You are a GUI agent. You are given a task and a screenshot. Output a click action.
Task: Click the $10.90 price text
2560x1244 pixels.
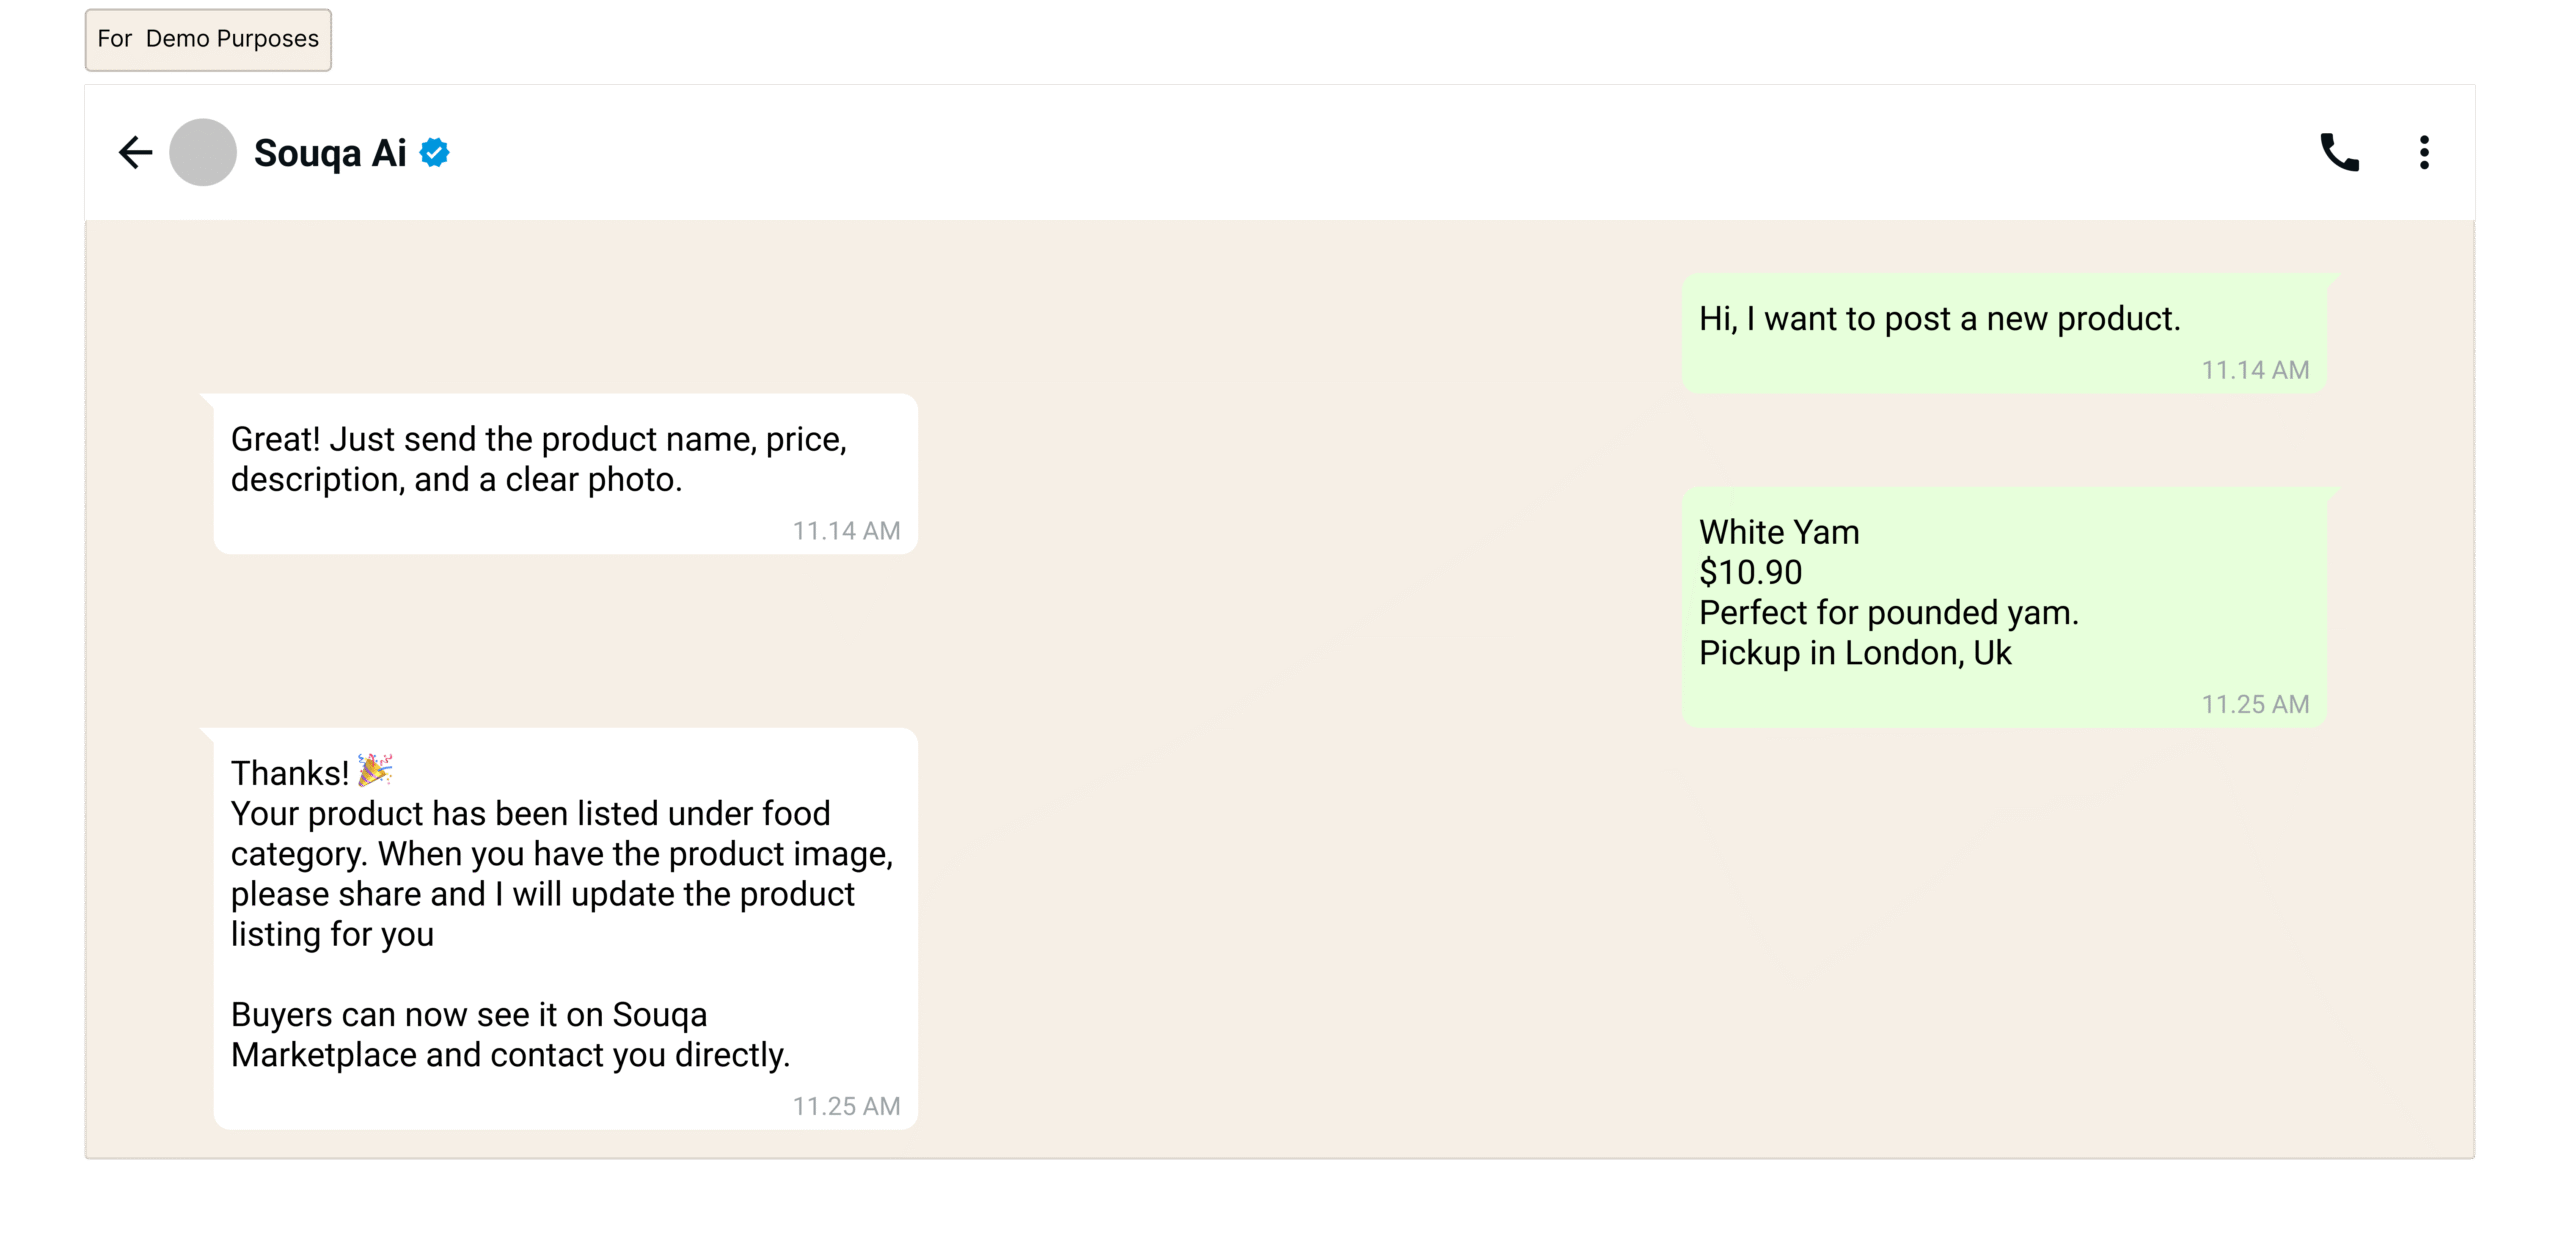click(x=1750, y=572)
